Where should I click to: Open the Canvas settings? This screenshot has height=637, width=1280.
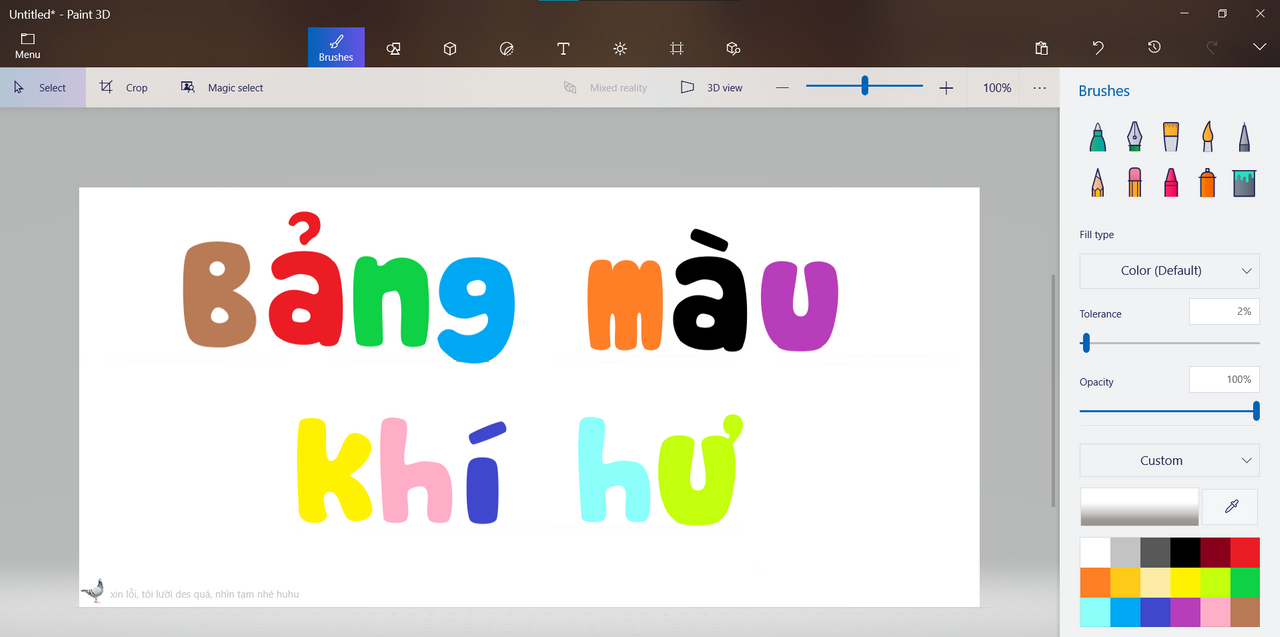[x=677, y=48]
